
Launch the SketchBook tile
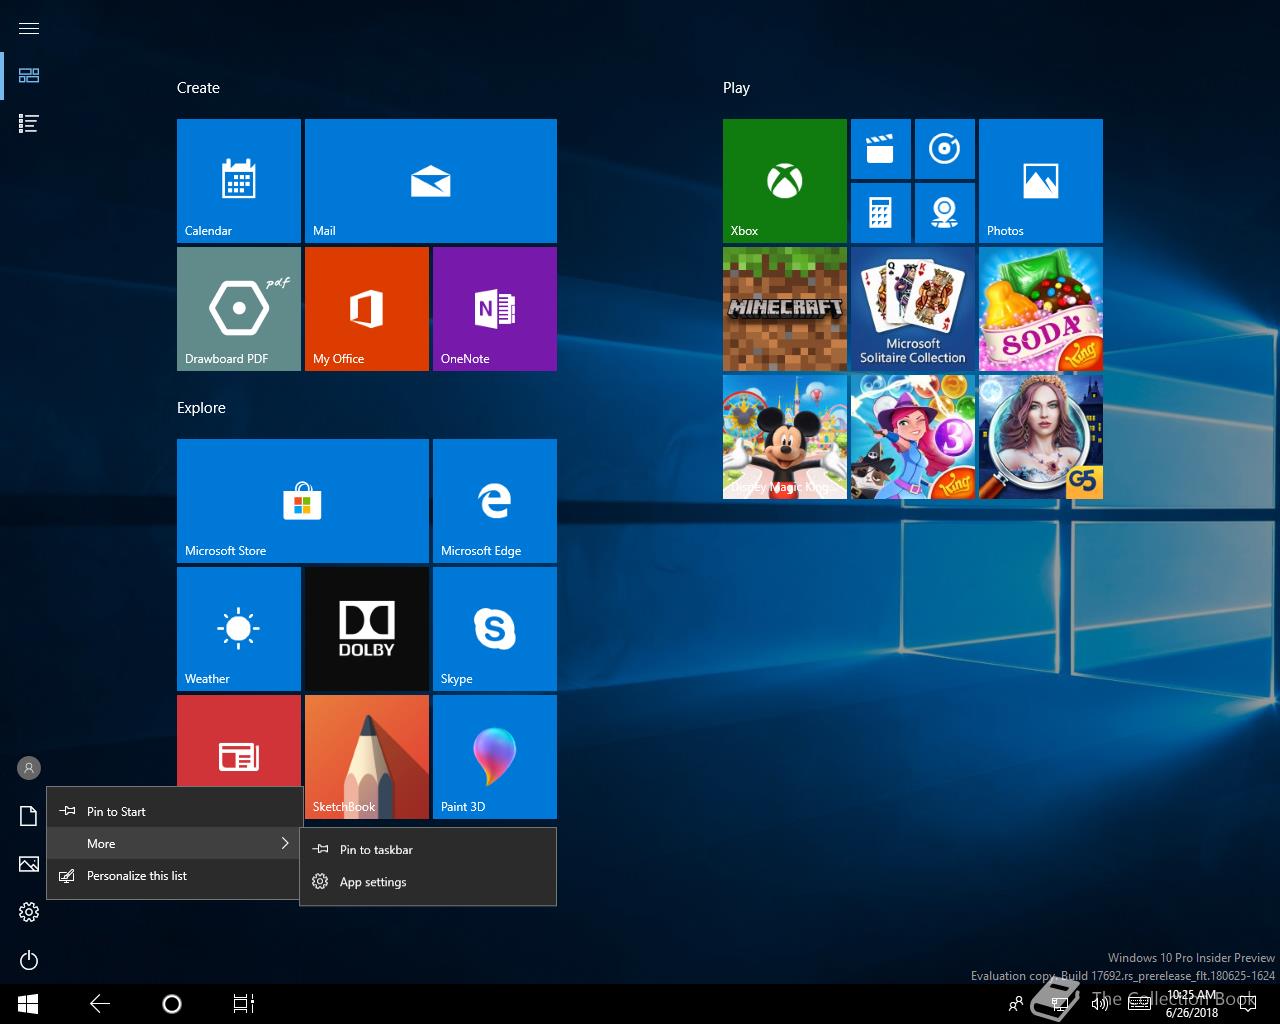(x=367, y=757)
